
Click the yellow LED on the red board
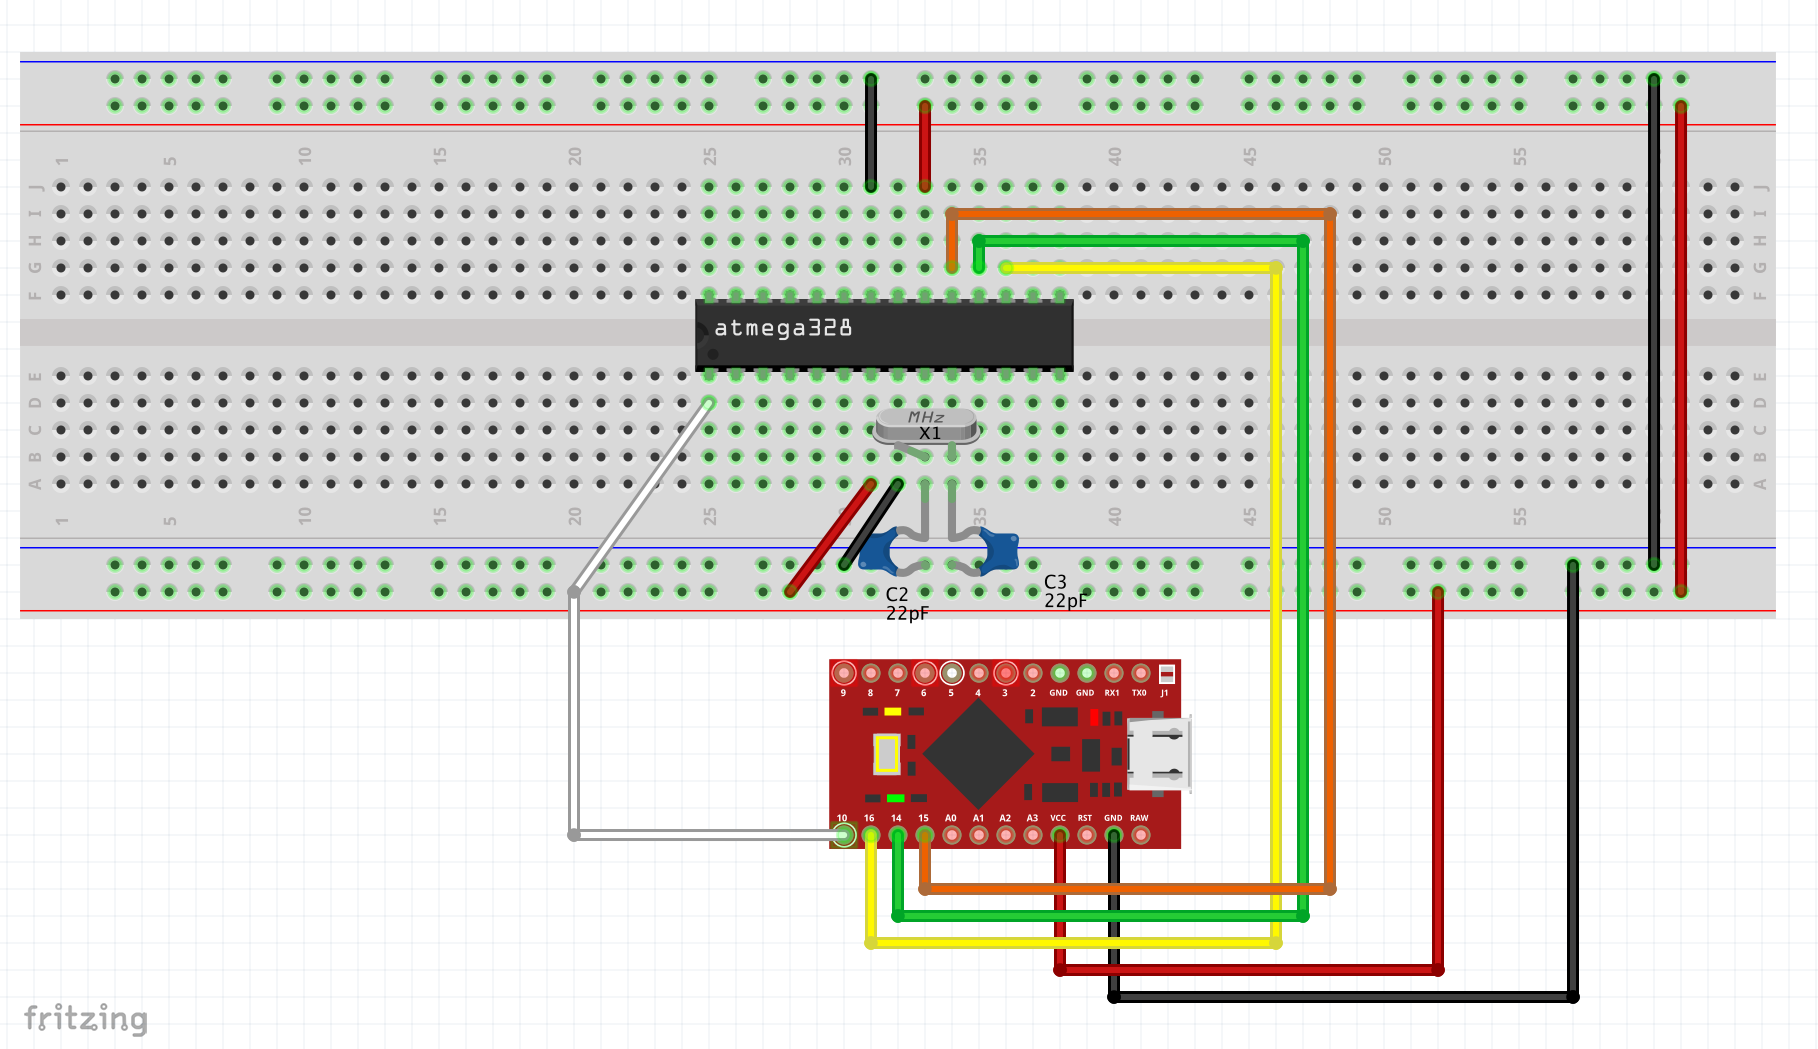[x=893, y=712]
